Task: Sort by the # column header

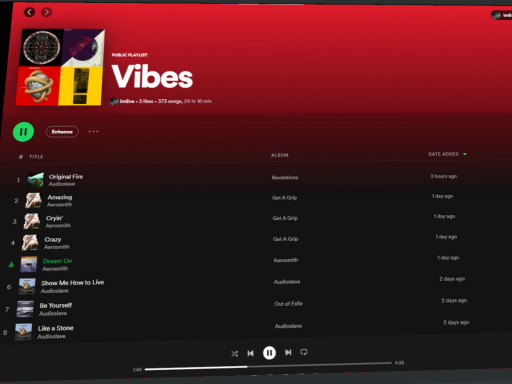Action: [x=21, y=157]
